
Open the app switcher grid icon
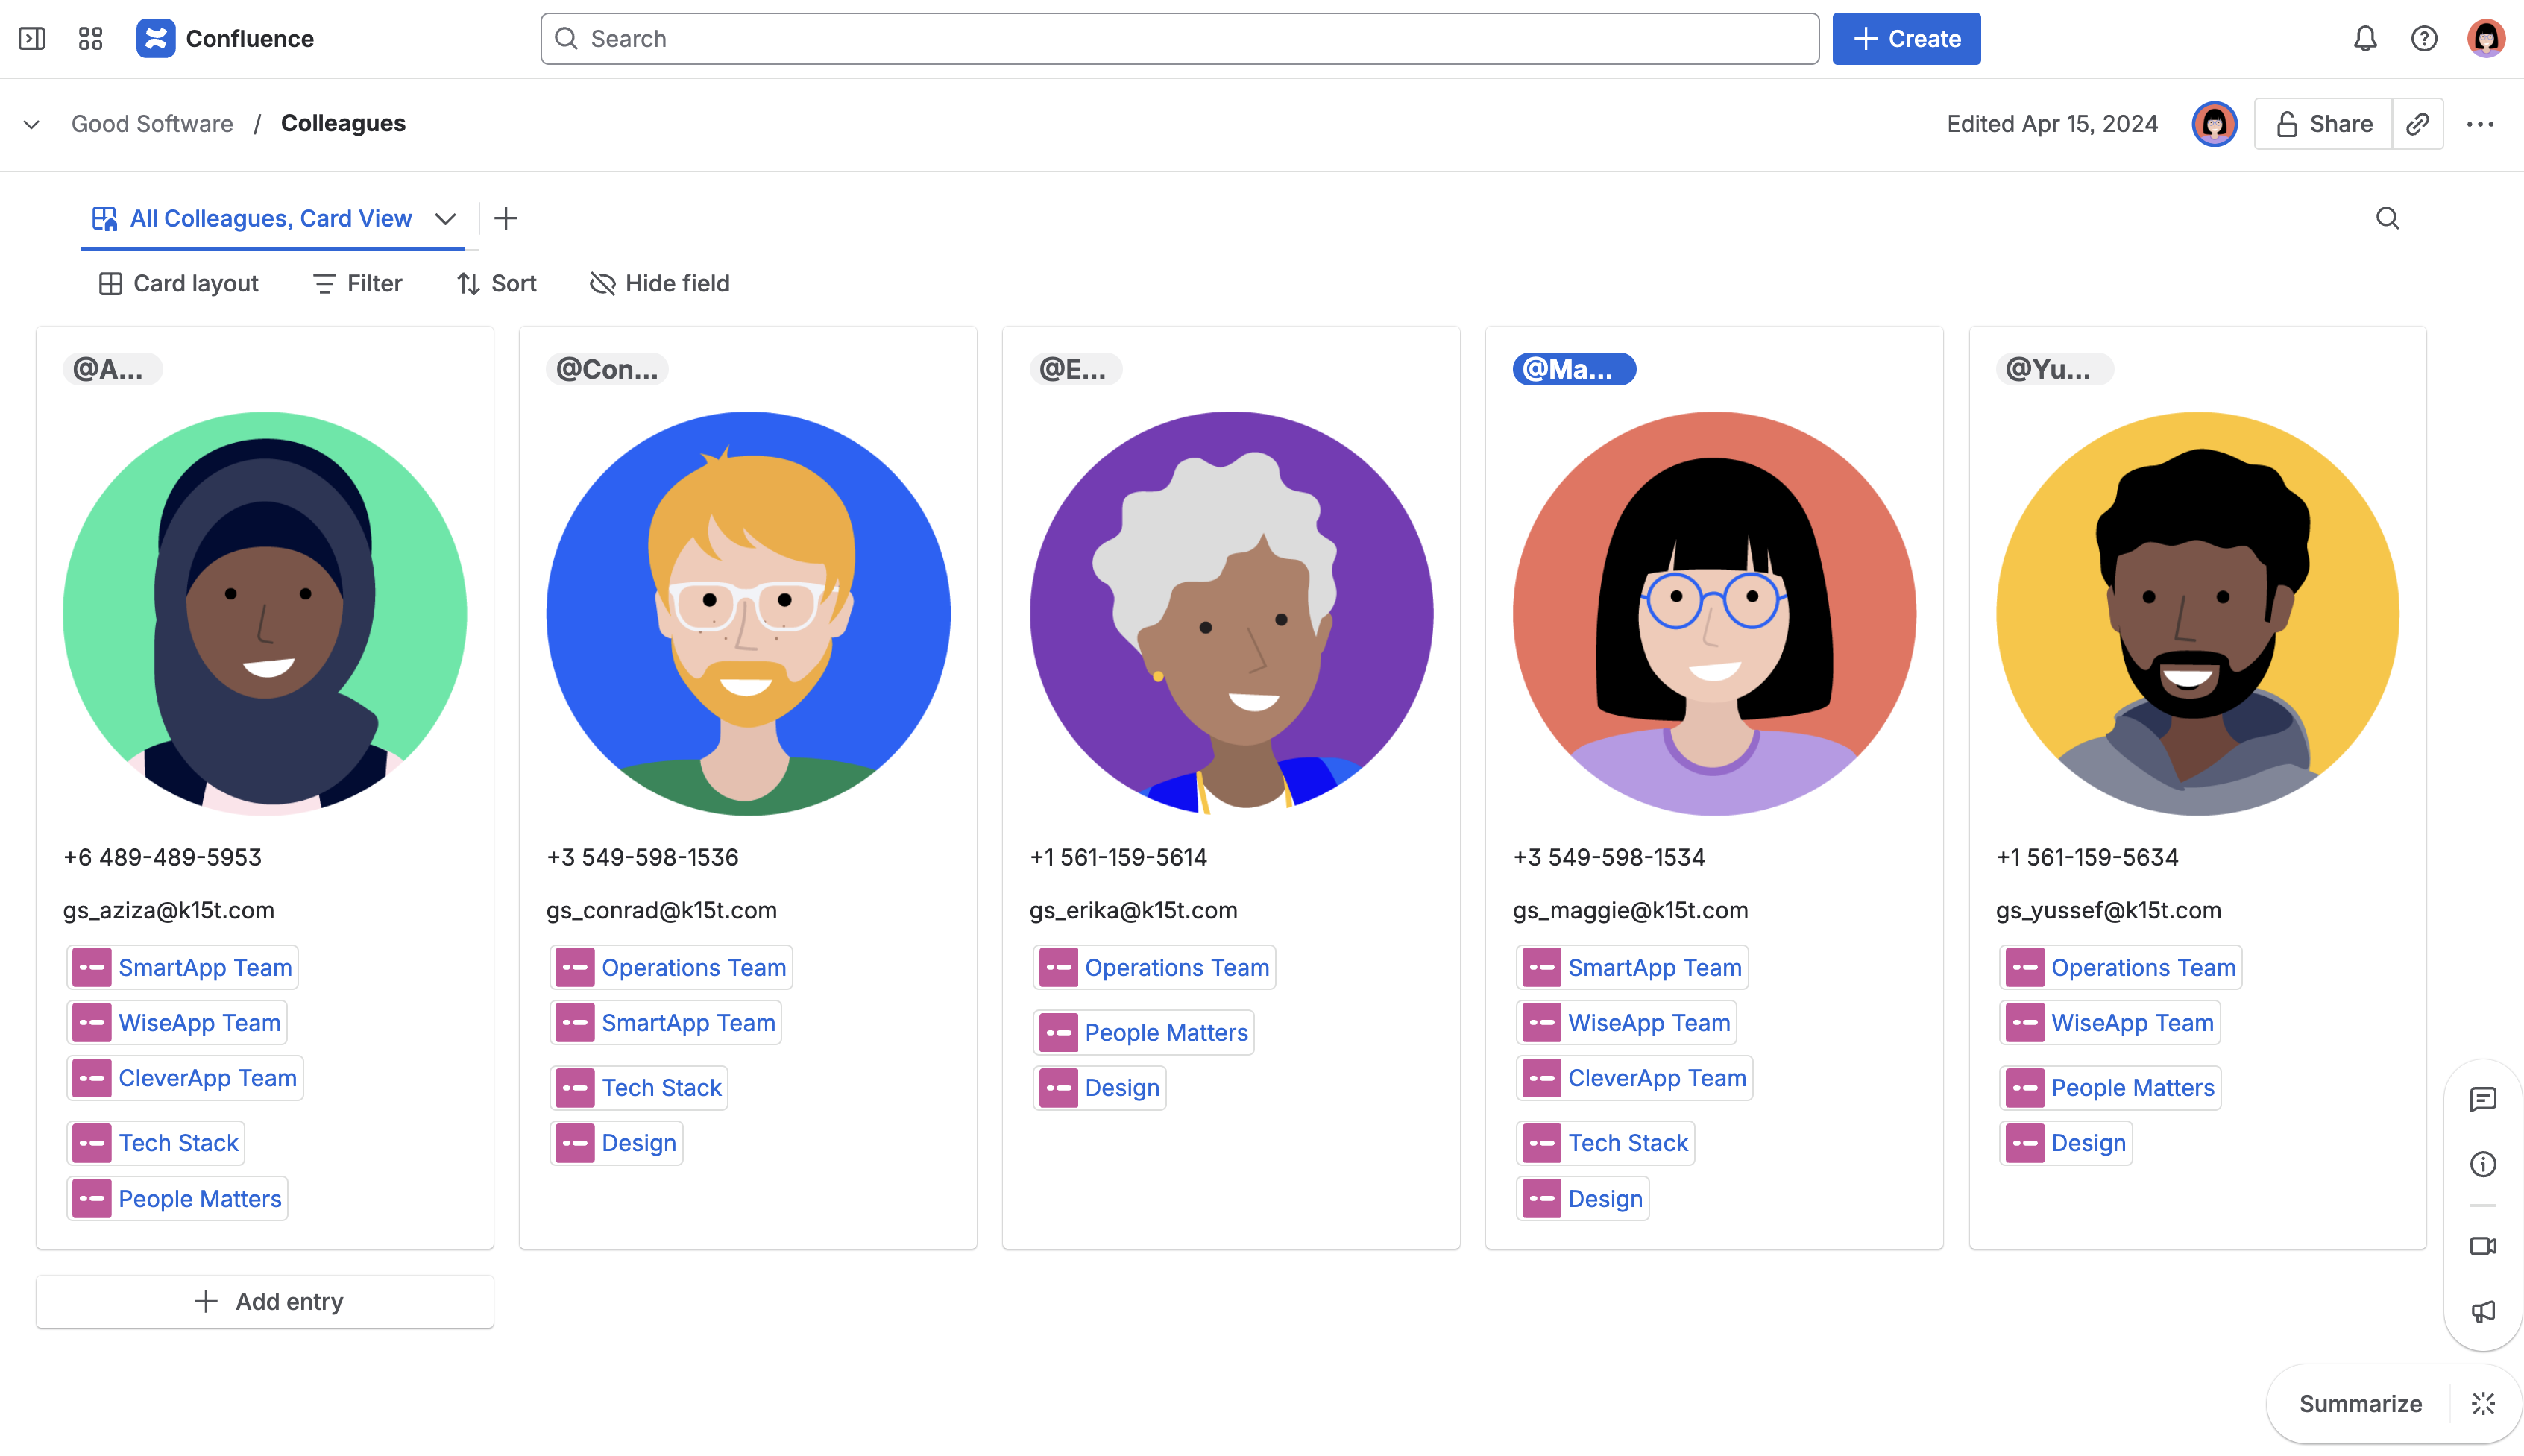pos(90,38)
